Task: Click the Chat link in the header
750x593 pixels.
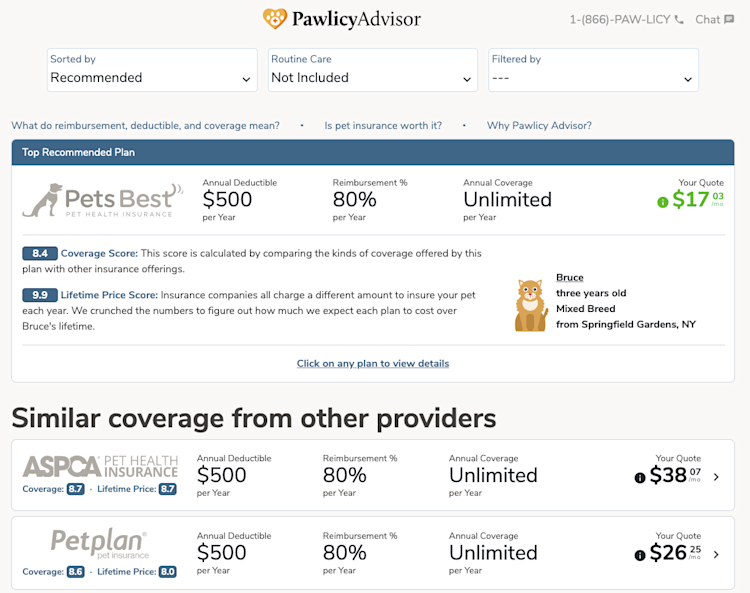Action: [707, 20]
